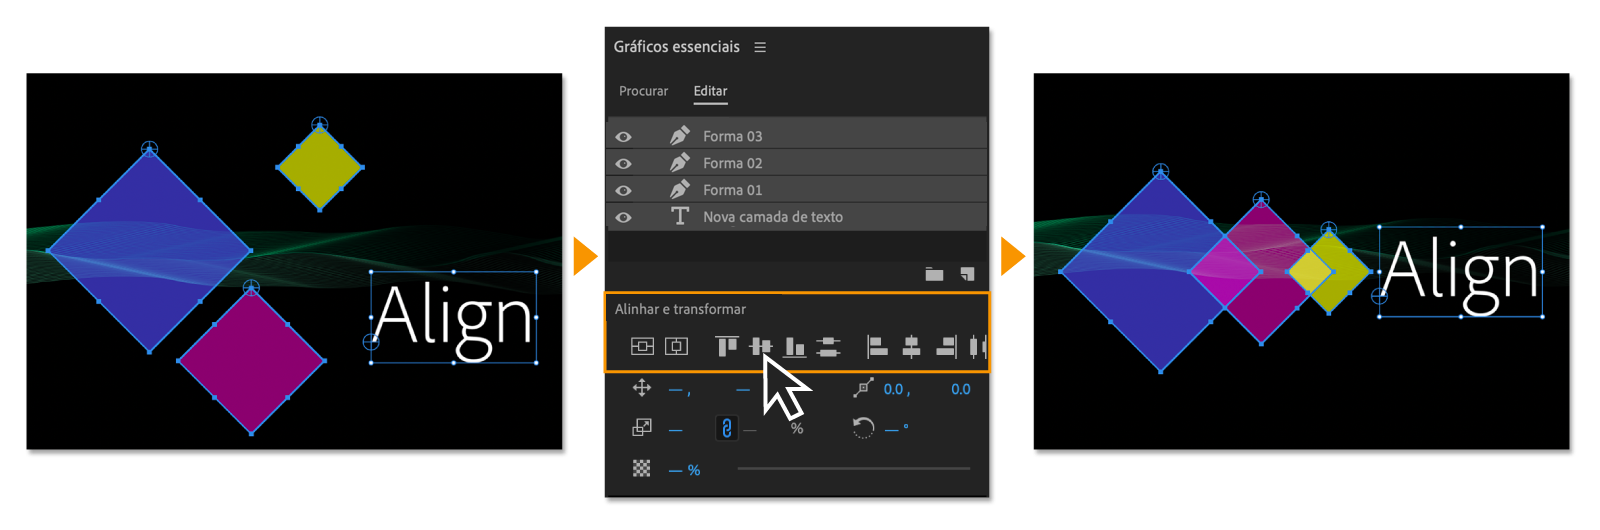Click the align top edges icon
The image size is (1600, 530).
[727, 346]
